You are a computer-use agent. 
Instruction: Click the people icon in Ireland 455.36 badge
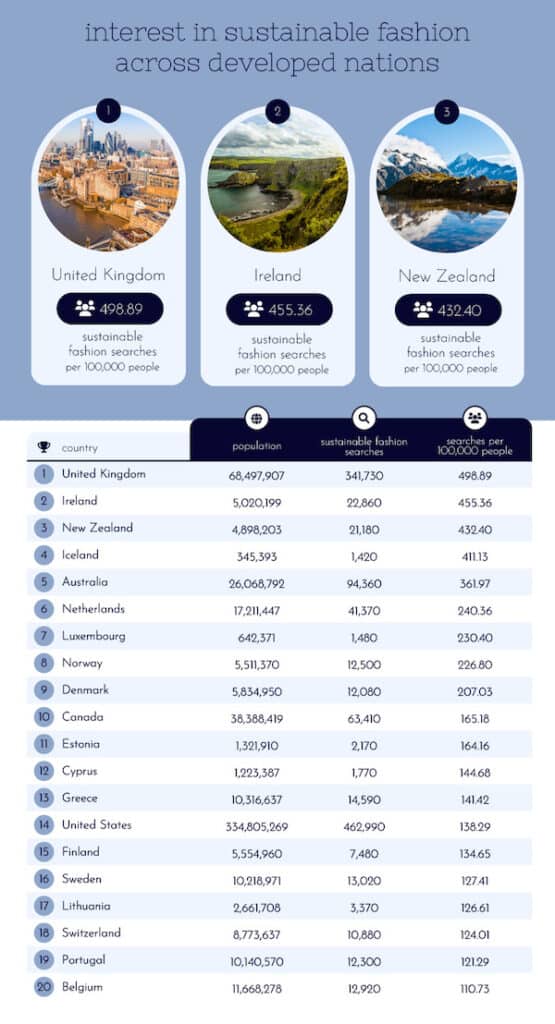tap(254, 309)
